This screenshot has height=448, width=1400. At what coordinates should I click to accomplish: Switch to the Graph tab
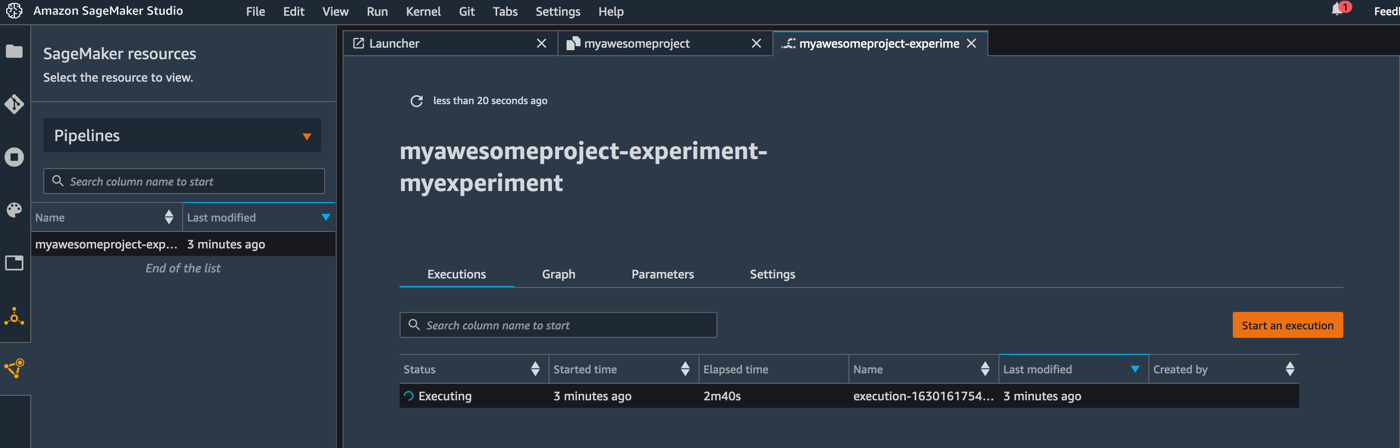point(558,274)
